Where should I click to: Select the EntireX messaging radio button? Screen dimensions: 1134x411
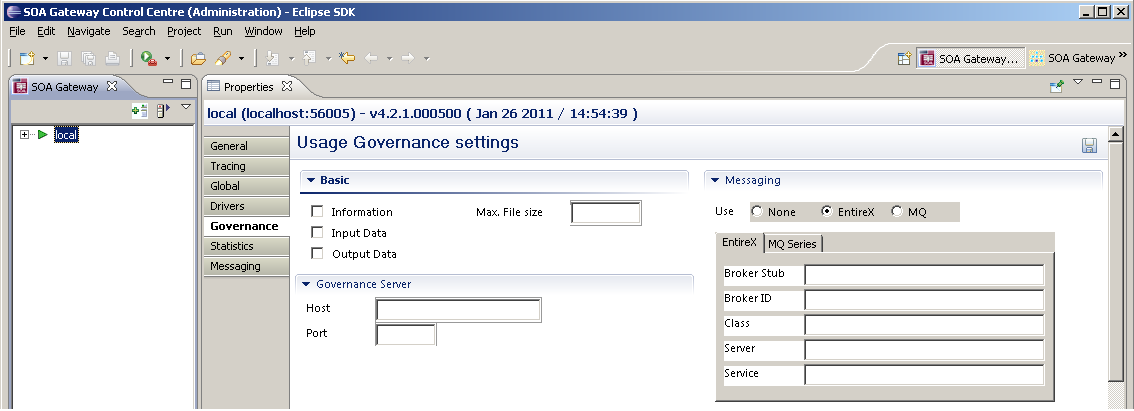pos(827,211)
